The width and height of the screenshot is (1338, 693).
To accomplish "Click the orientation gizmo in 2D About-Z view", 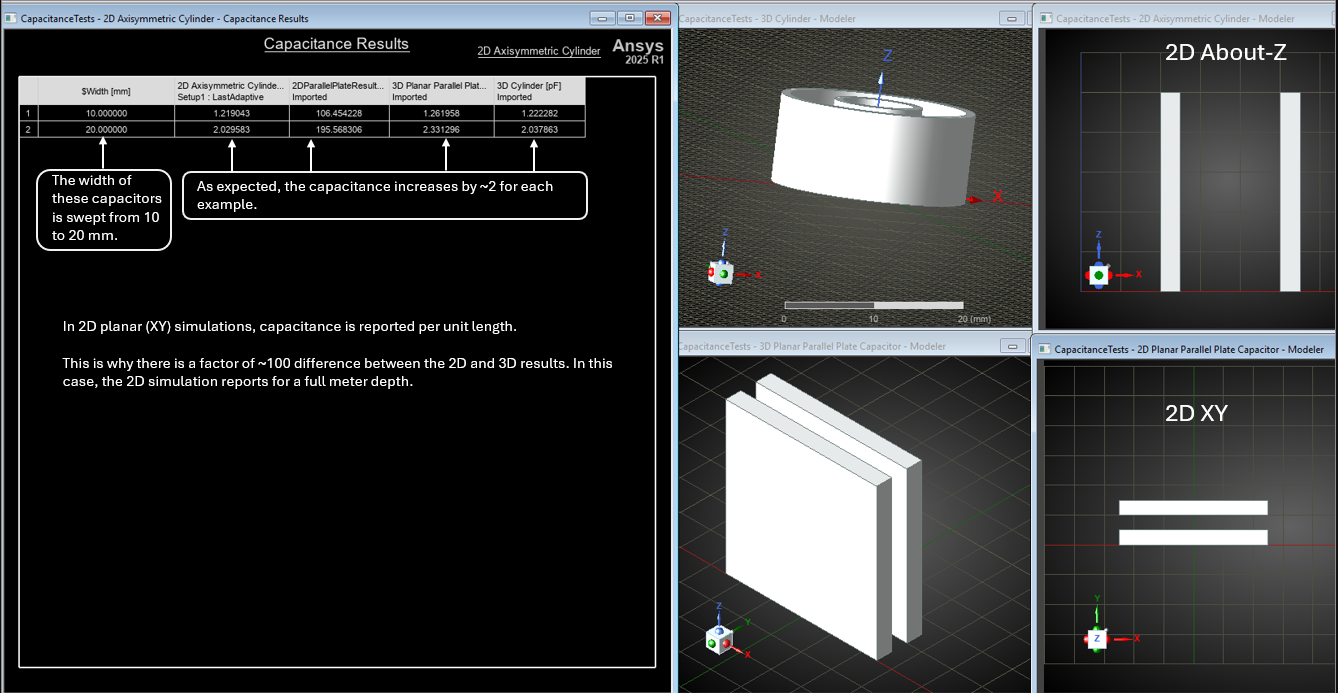I will pos(1098,273).
